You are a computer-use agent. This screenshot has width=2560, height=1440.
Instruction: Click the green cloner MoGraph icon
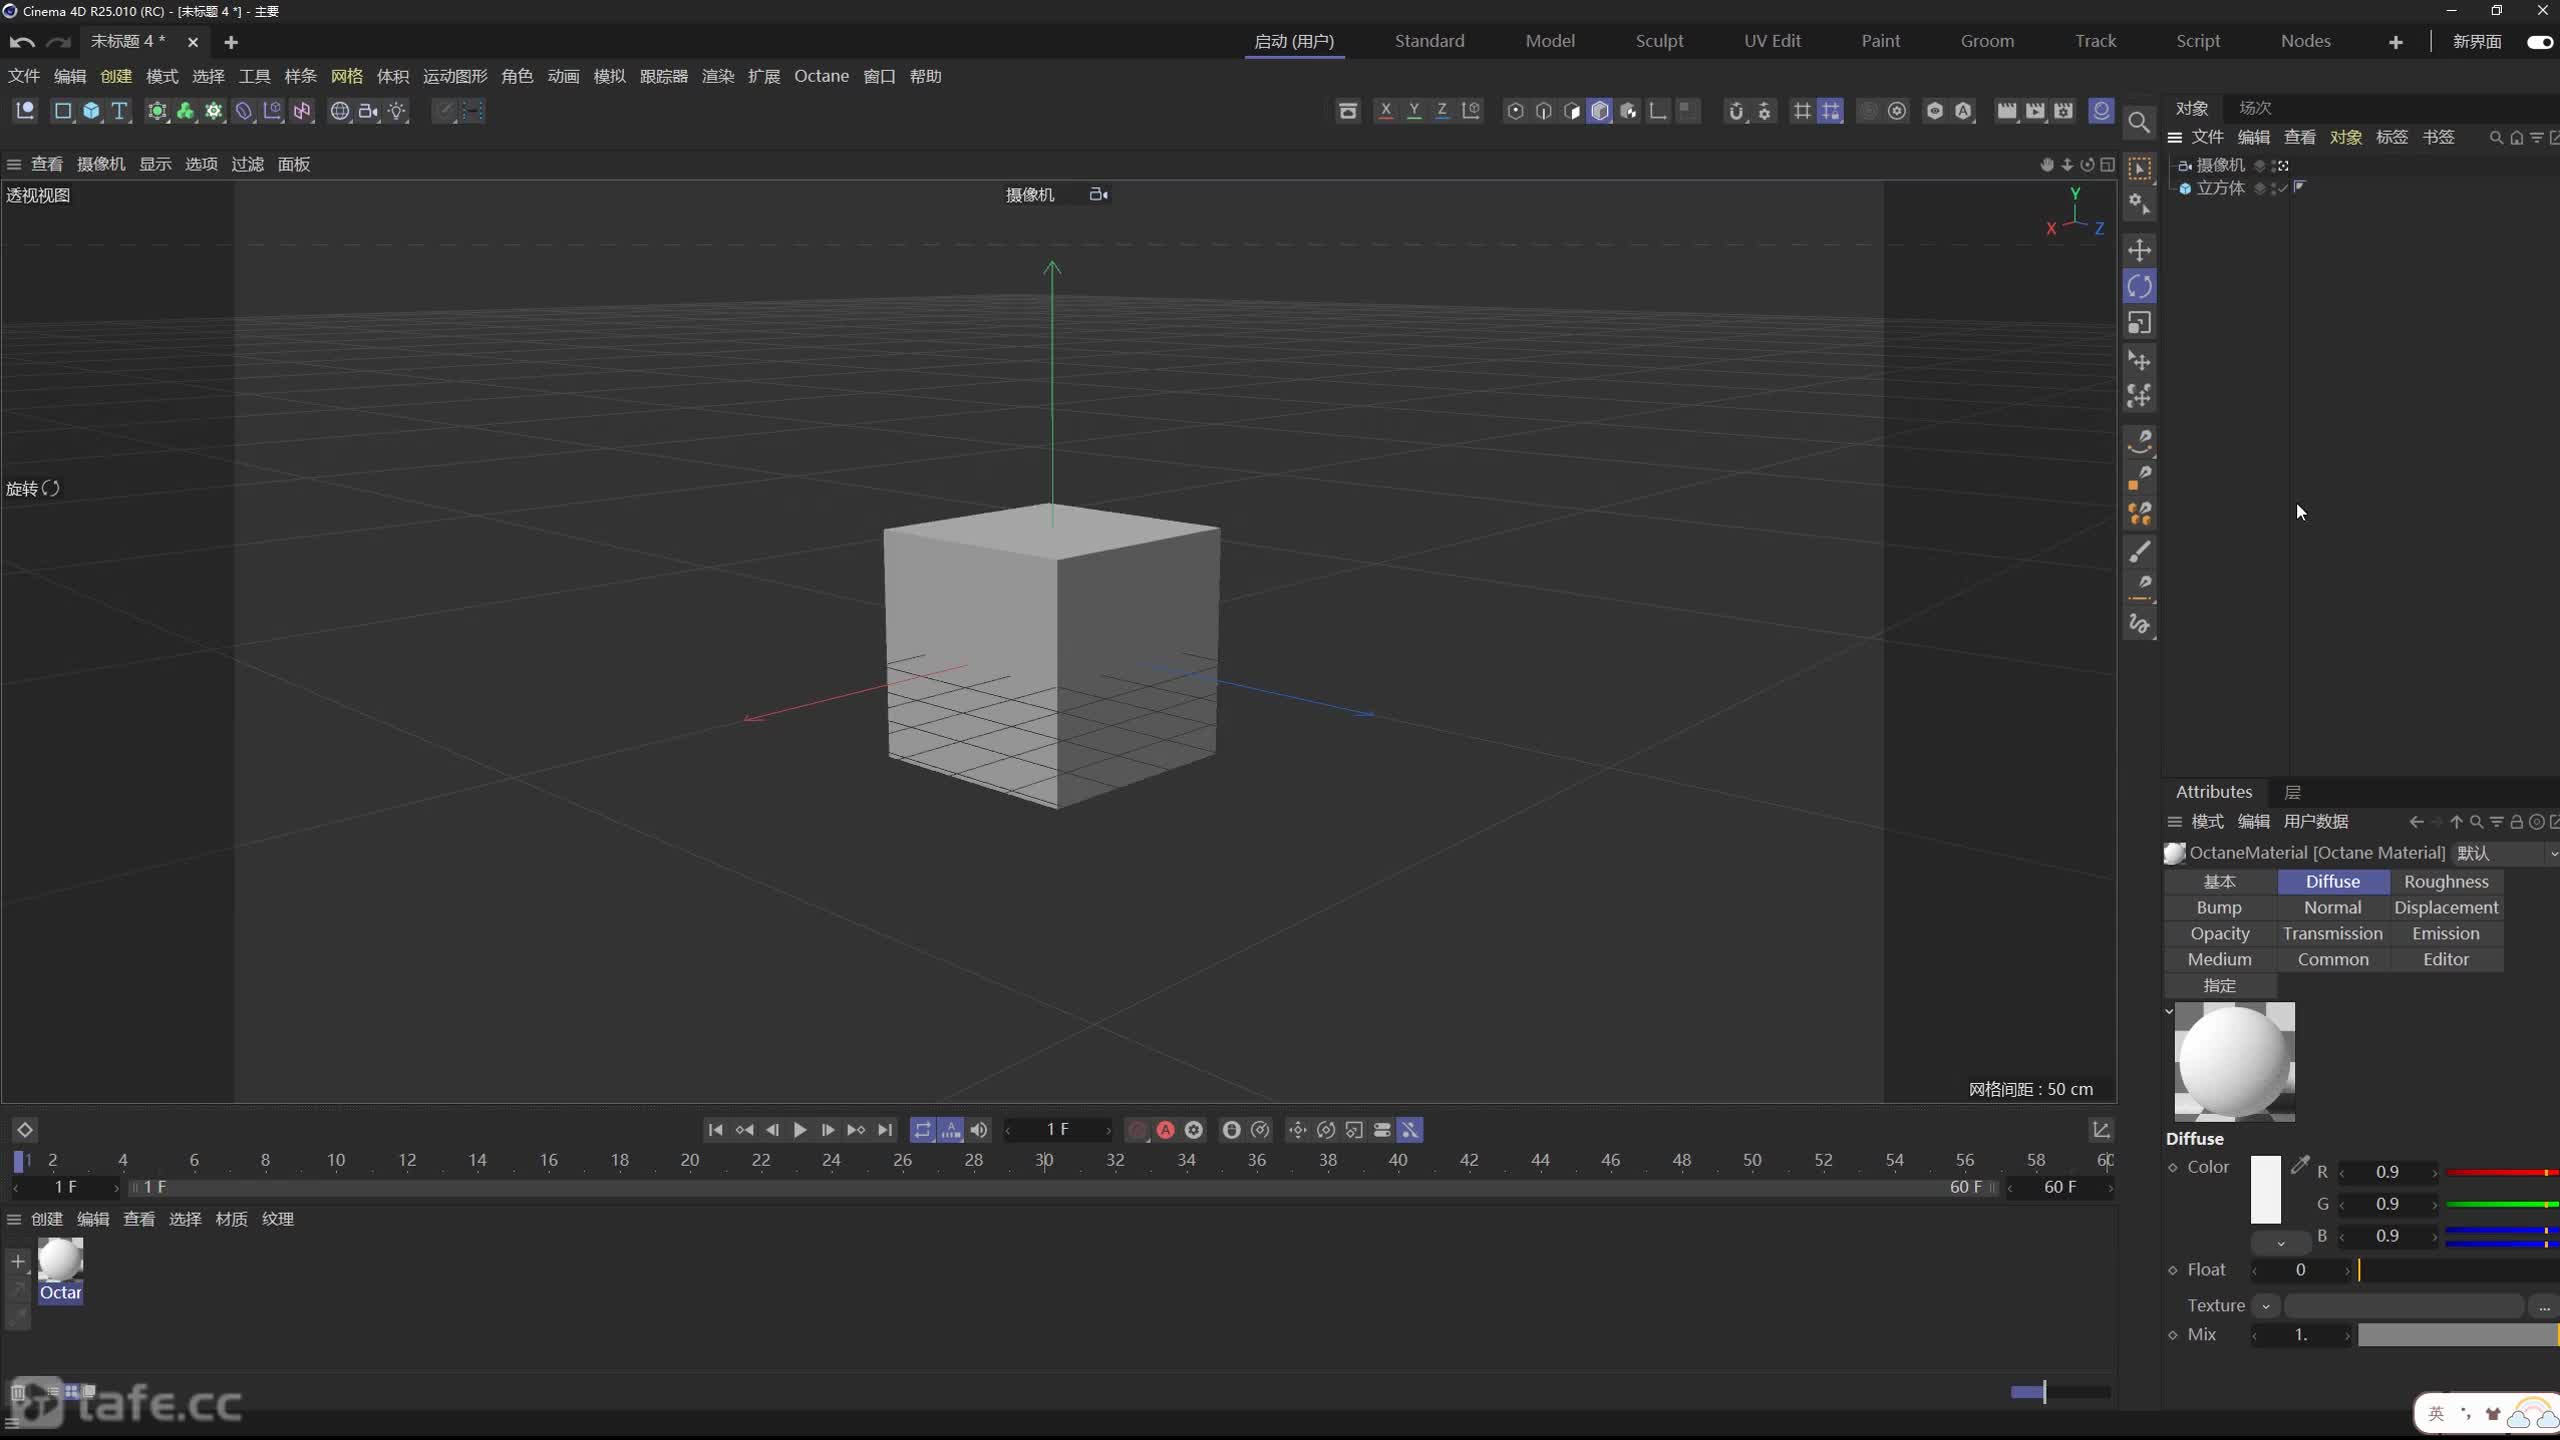[186, 111]
